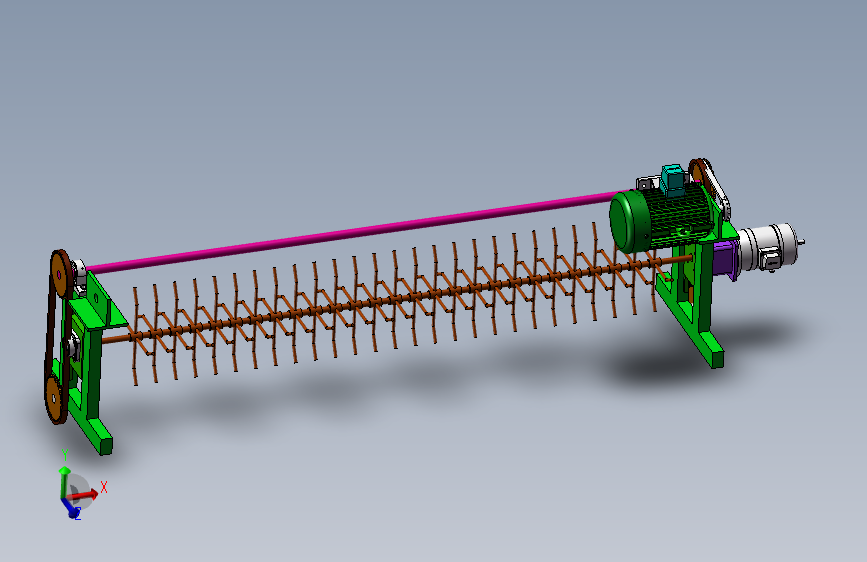Select the gray gear reducer on the right end
The height and width of the screenshot is (562, 867).
click(770, 247)
